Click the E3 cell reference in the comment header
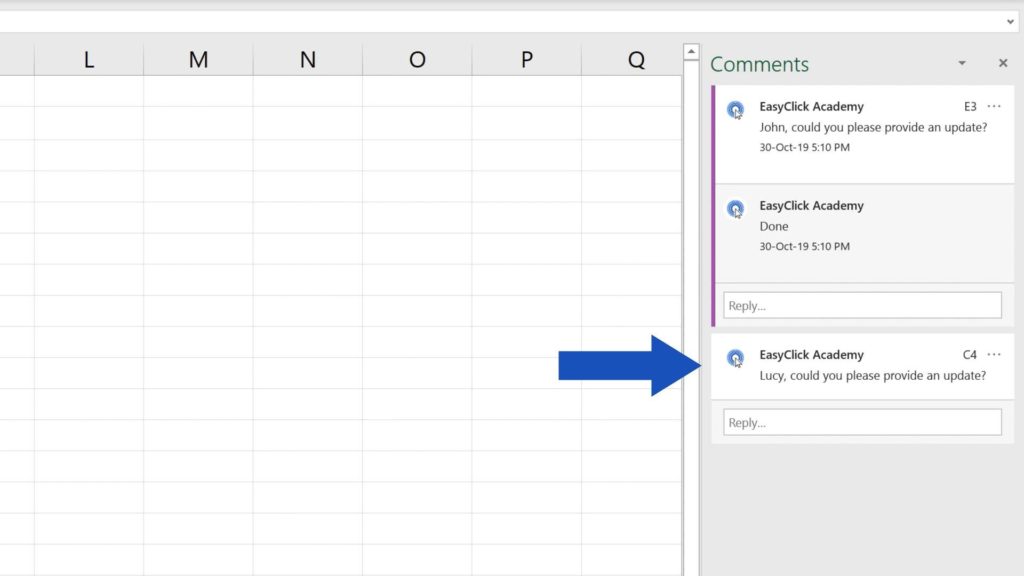 pyautogui.click(x=968, y=105)
